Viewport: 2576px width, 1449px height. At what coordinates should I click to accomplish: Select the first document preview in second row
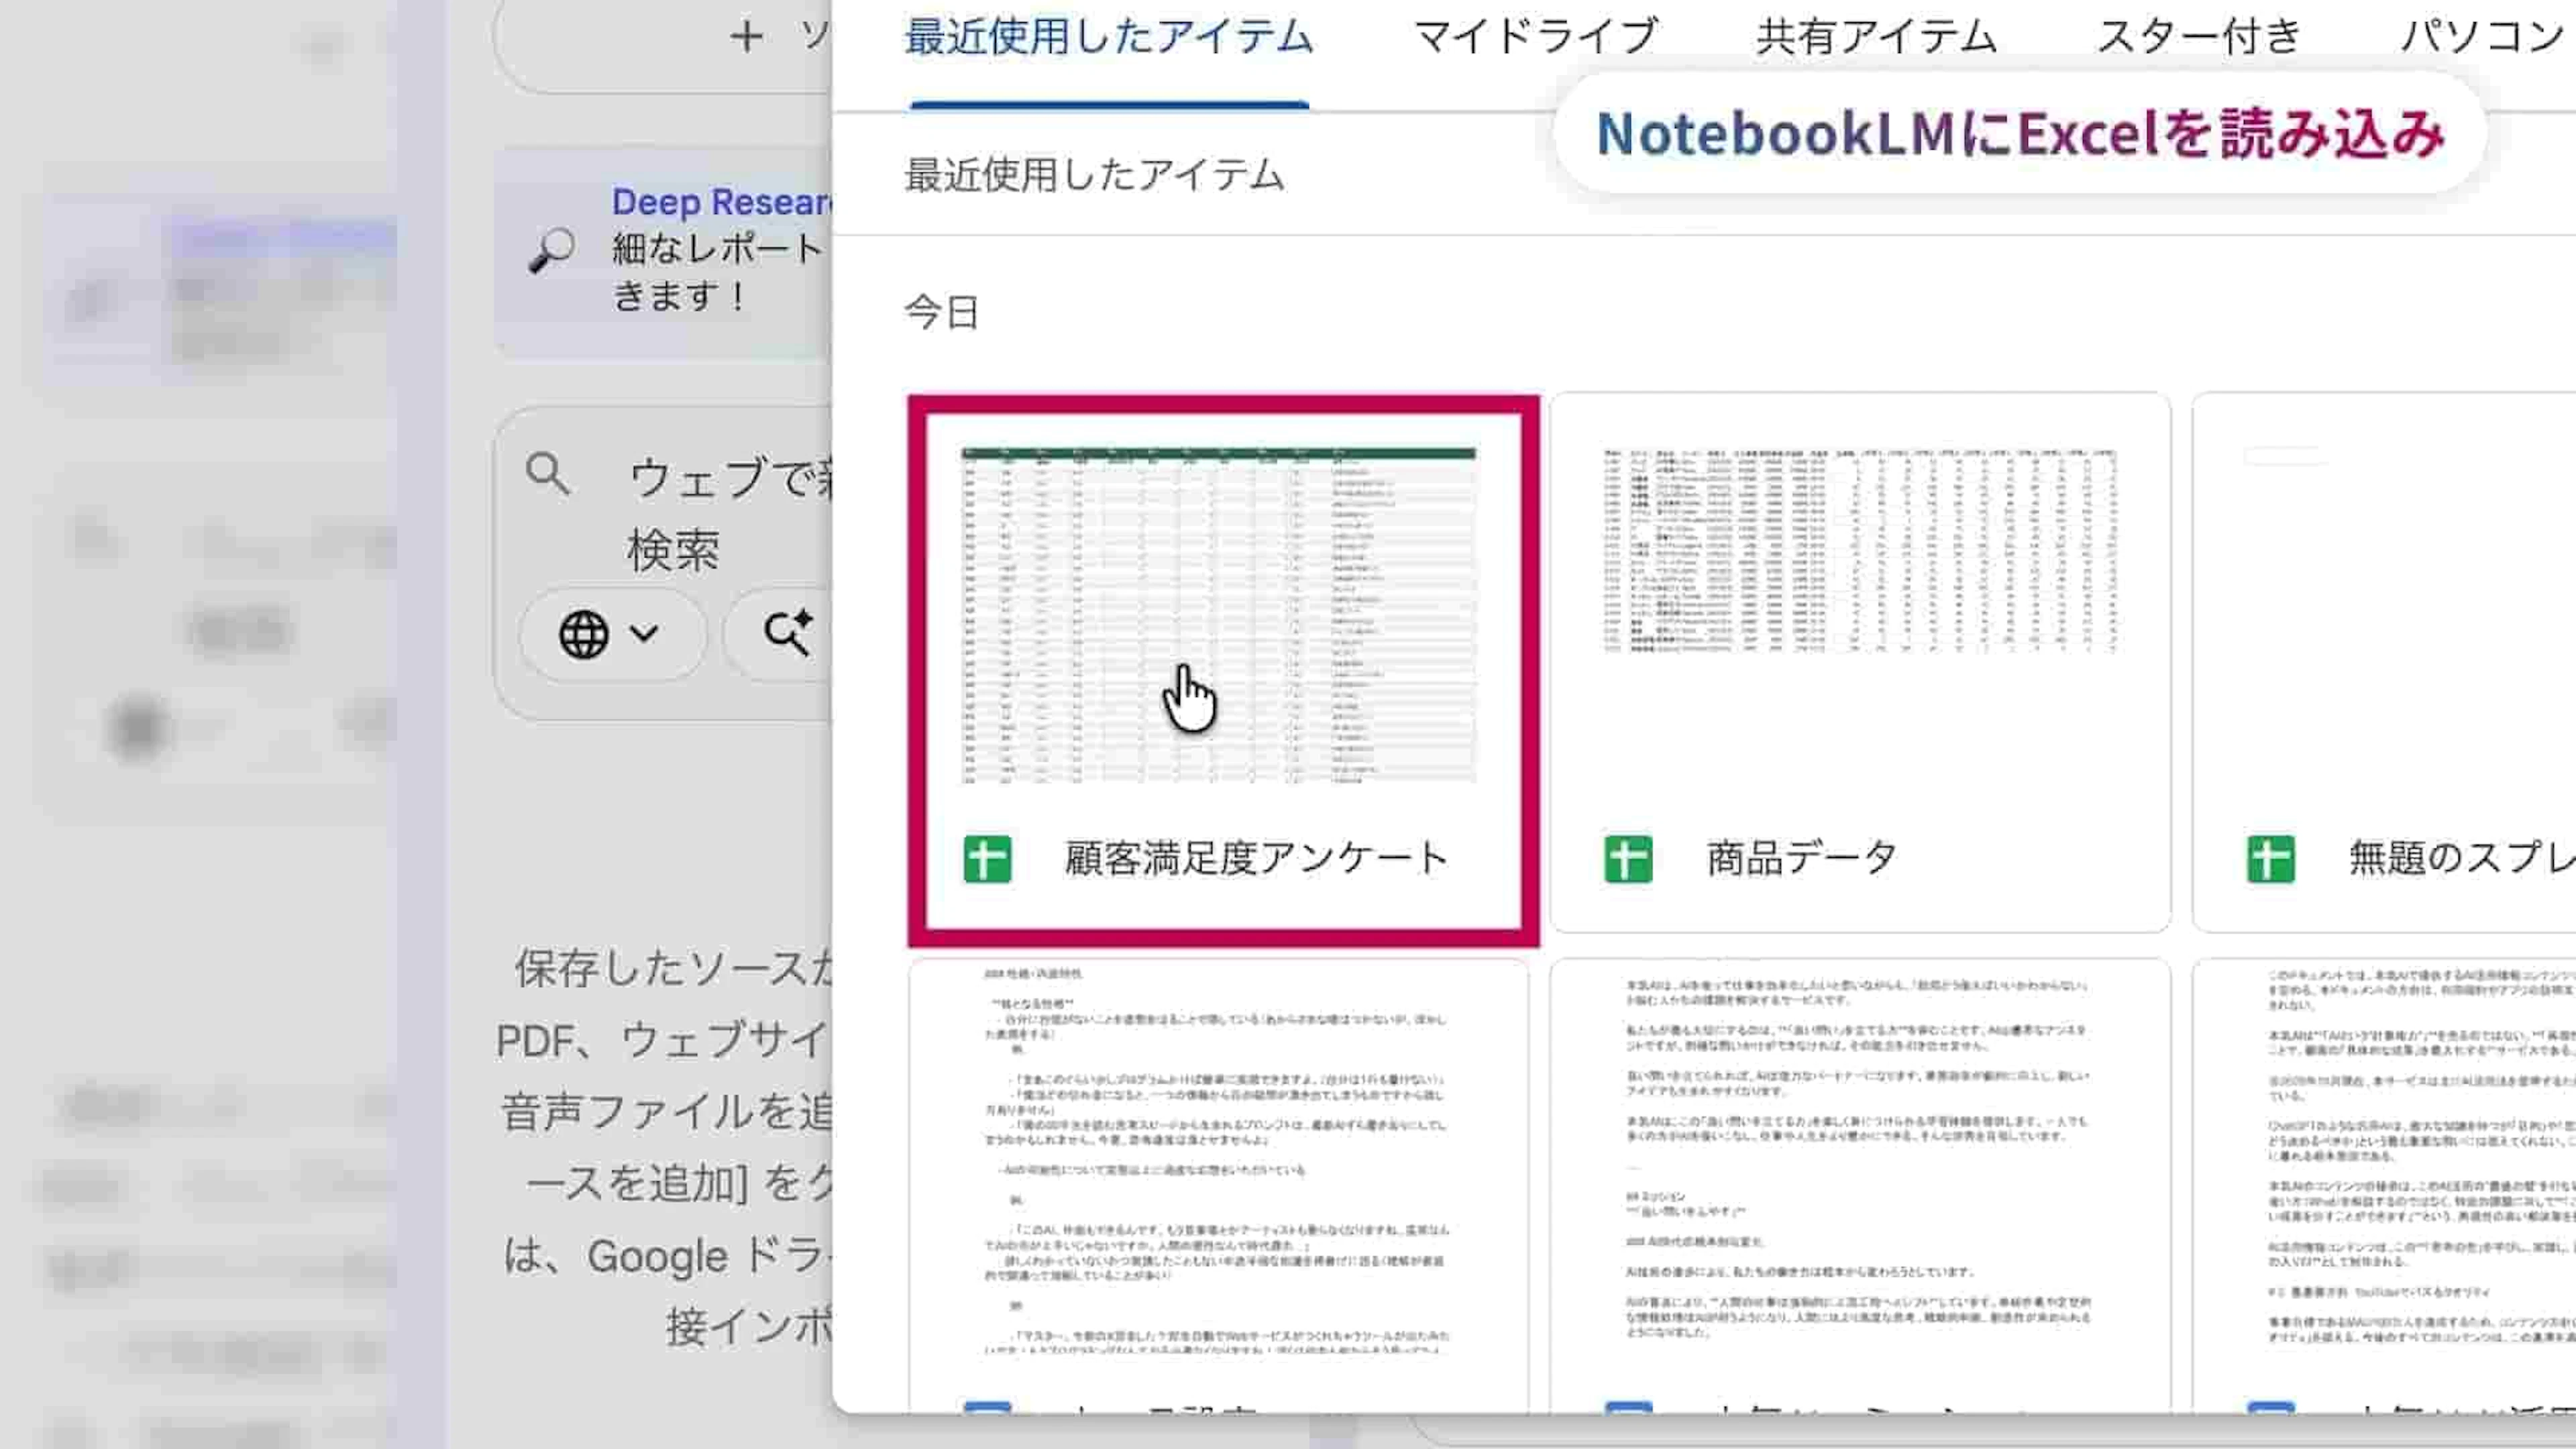(x=1218, y=1160)
